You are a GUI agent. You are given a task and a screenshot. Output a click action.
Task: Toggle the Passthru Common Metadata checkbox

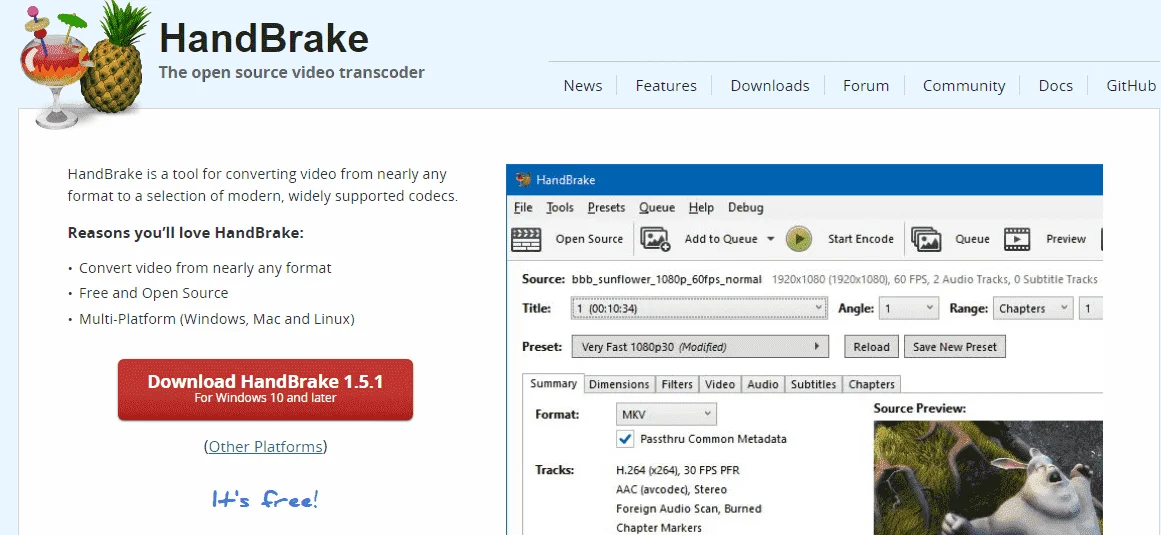coord(625,439)
